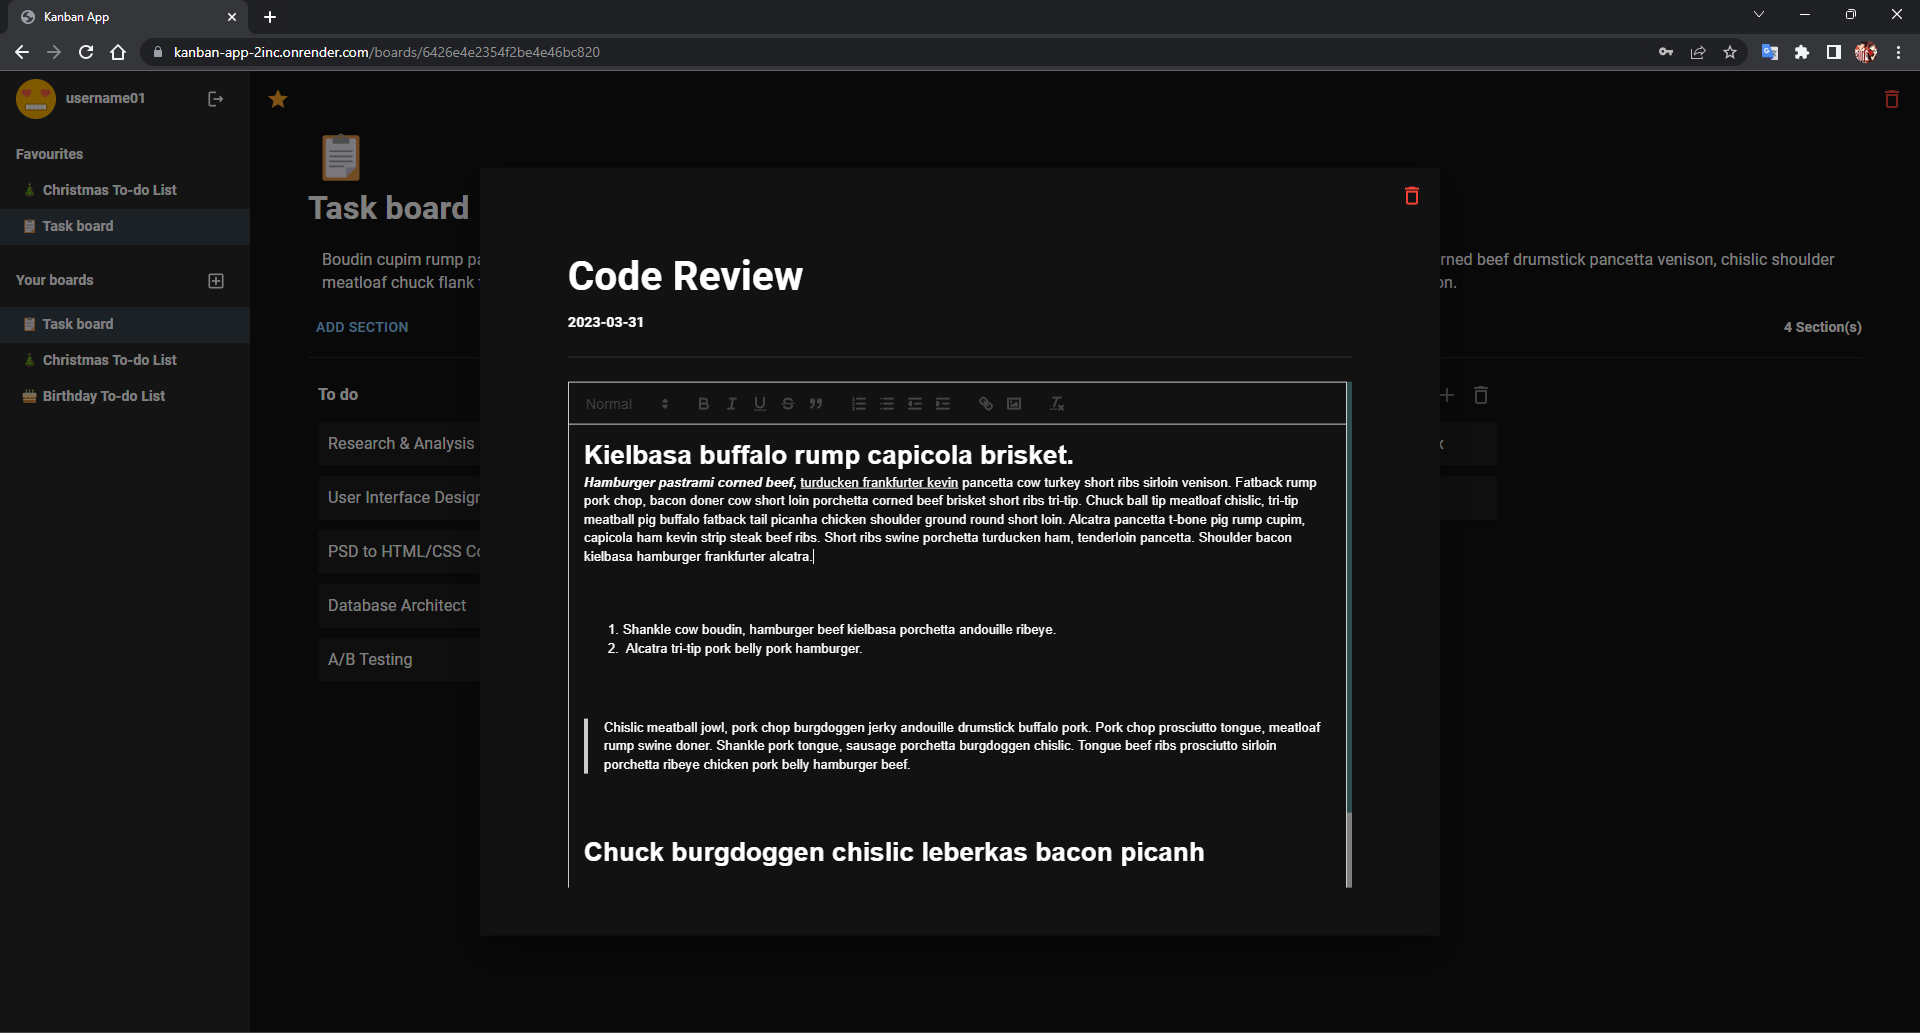
Task: Create a new board with the plus icon
Action: tap(215, 280)
